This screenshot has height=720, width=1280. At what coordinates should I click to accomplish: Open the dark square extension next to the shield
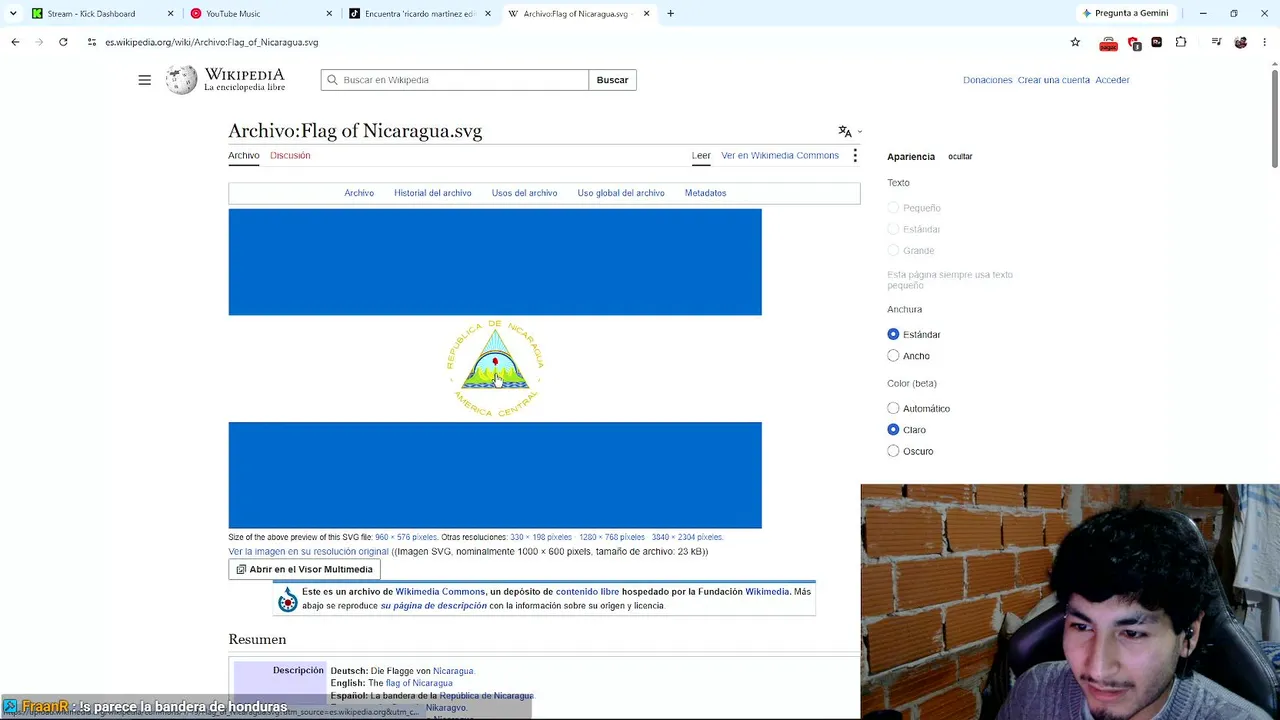click(1157, 42)
